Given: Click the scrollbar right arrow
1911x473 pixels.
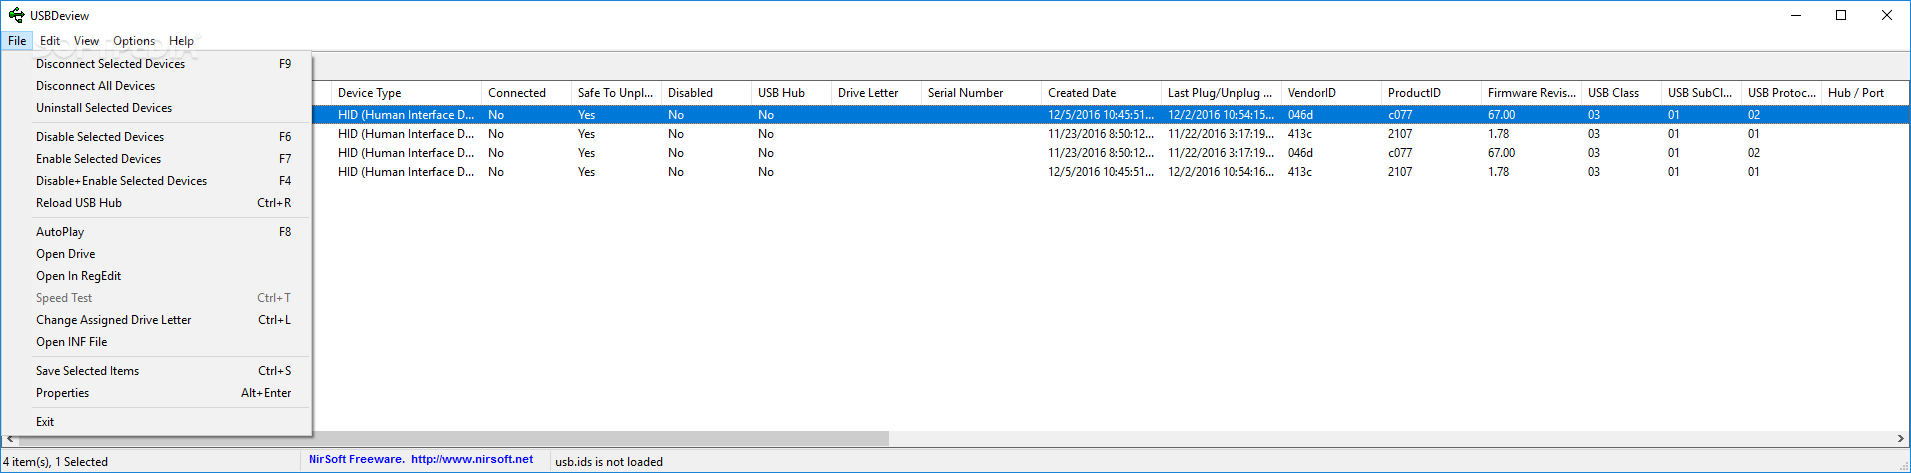Looking at the screenshot, I should [1901, 439].
